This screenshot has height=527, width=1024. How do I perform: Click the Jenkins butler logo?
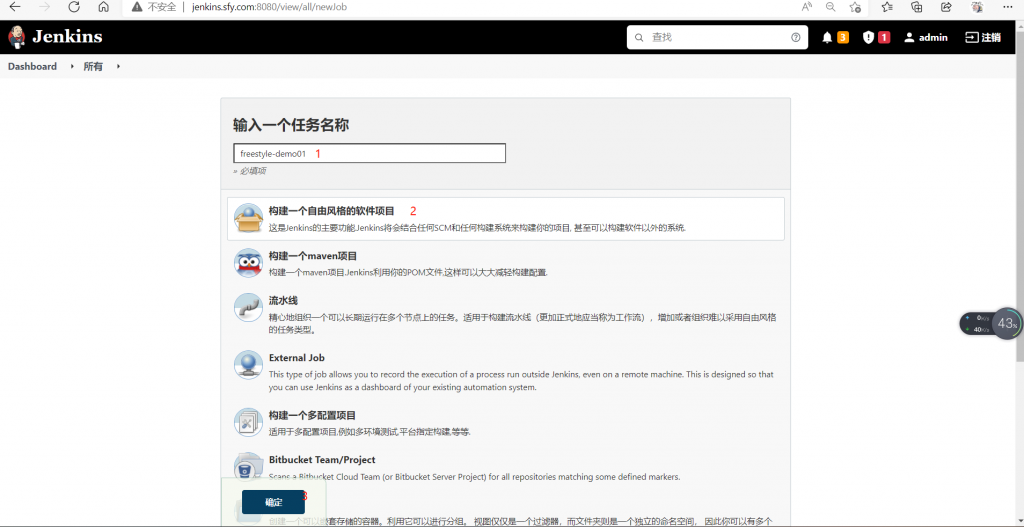point(17,37)
